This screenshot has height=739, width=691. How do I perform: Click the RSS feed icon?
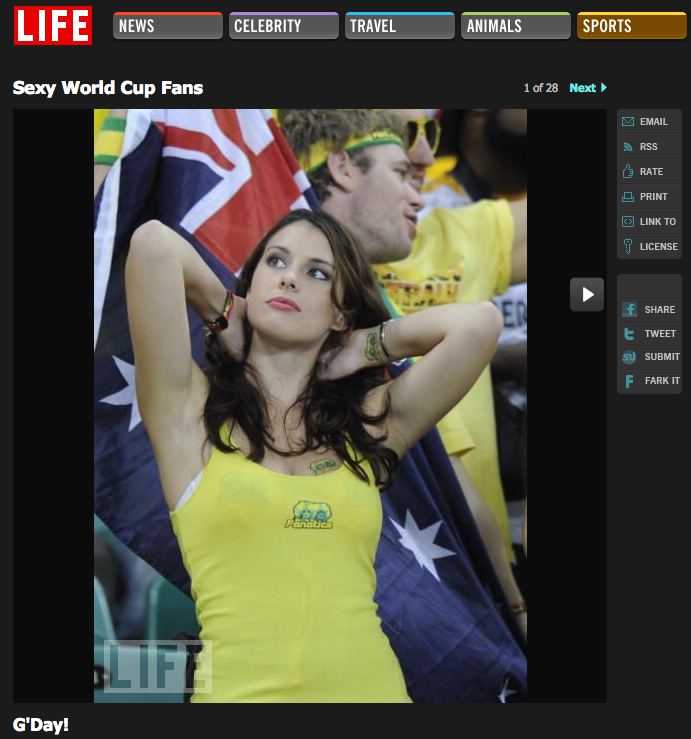tap(628, 147)
